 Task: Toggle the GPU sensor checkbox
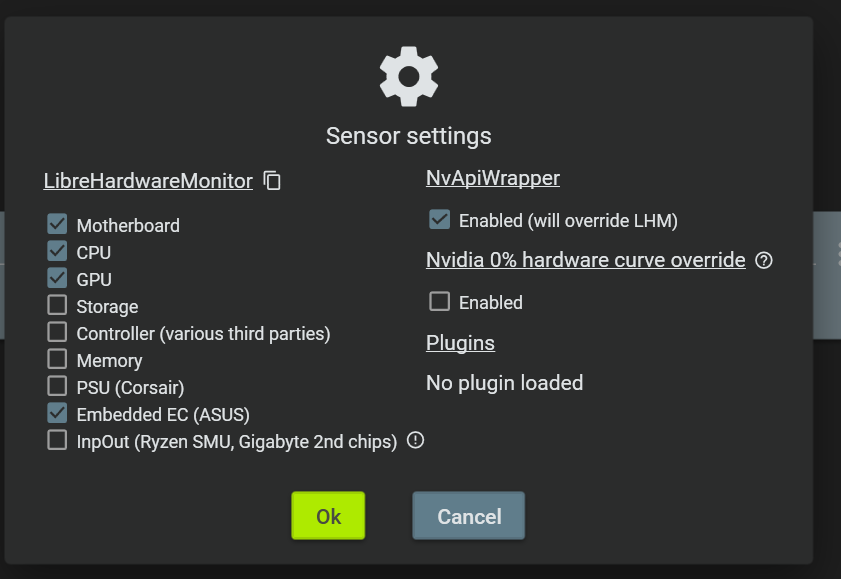click(57, 278)
